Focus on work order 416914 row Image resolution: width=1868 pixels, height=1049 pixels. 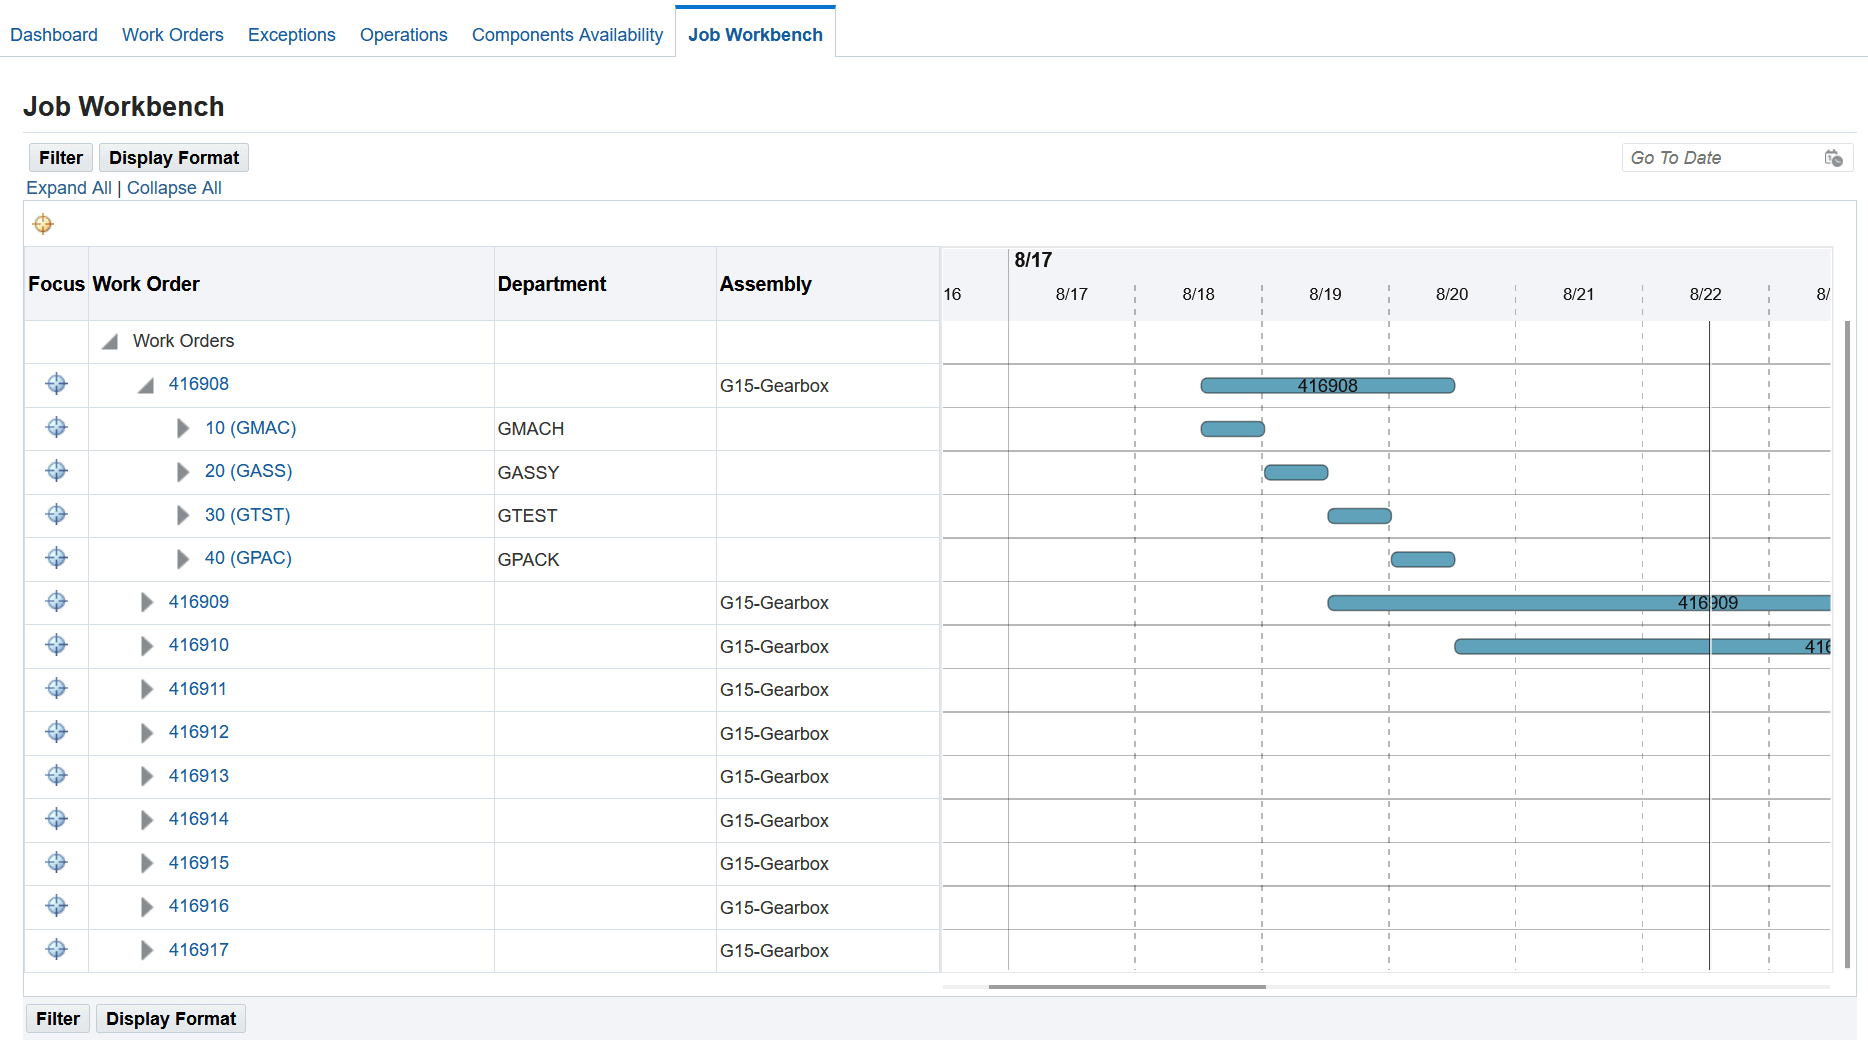pos(57,819)
